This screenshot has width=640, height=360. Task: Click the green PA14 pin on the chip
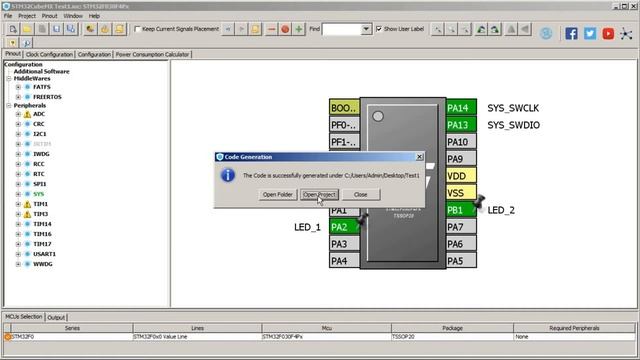coord(461,108)
